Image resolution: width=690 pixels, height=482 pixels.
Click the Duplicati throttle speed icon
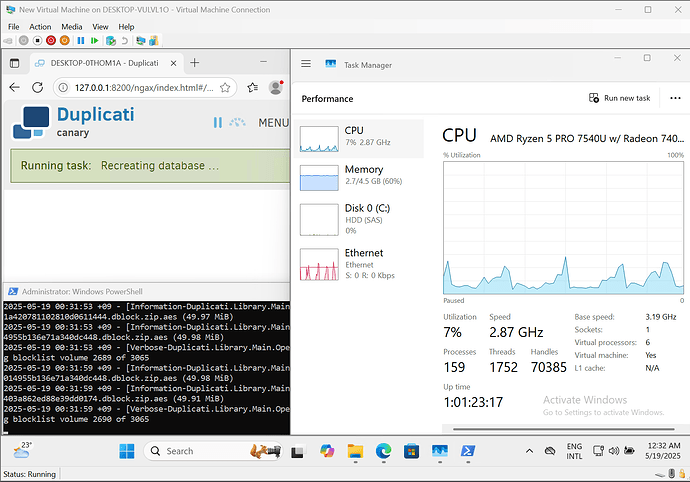click(238, 122)
